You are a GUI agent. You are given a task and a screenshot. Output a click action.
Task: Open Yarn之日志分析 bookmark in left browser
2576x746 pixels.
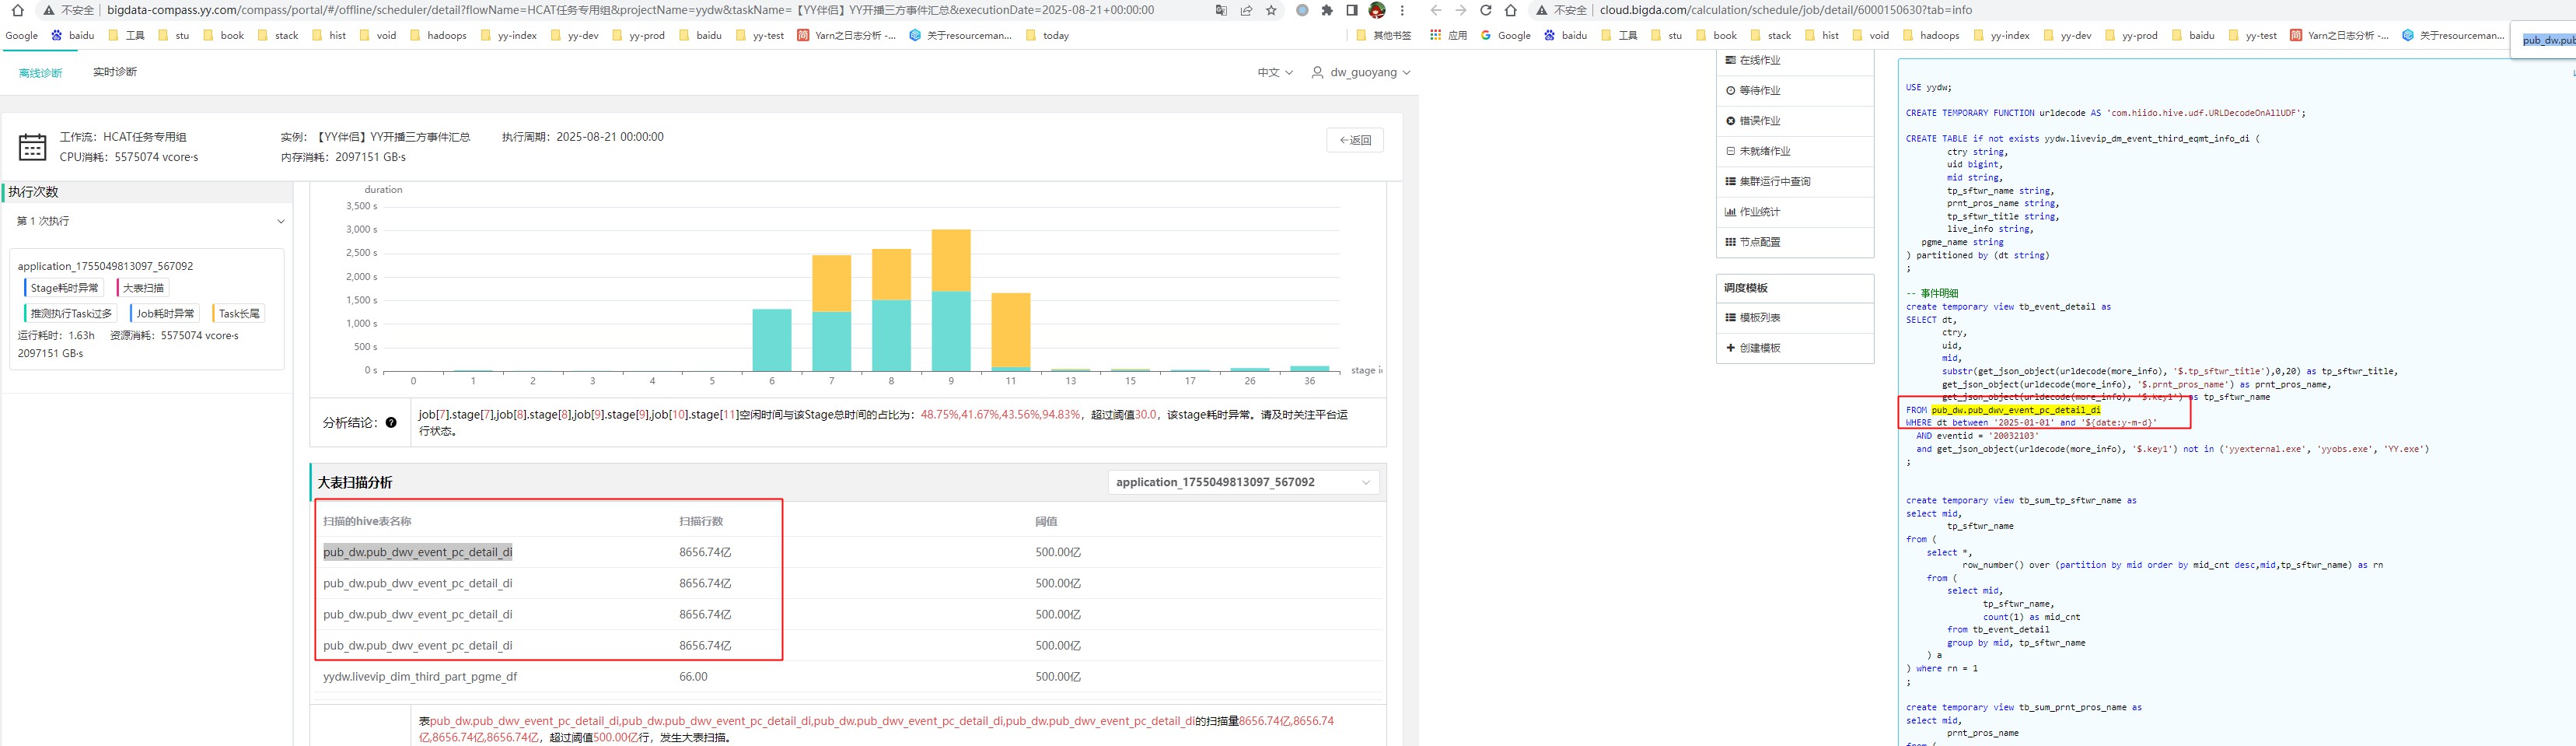pyautogui.click(x=846, y=35)
